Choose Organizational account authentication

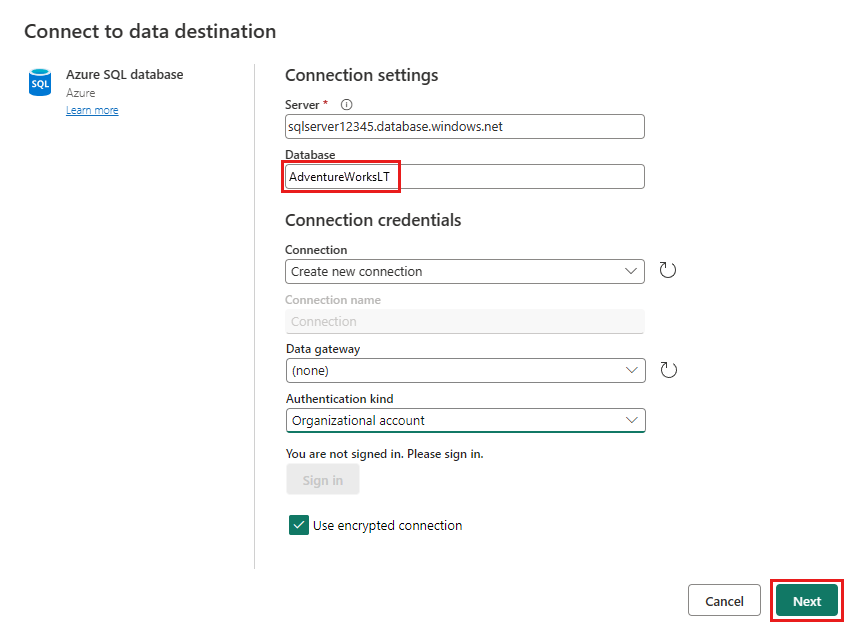point(465,420)
